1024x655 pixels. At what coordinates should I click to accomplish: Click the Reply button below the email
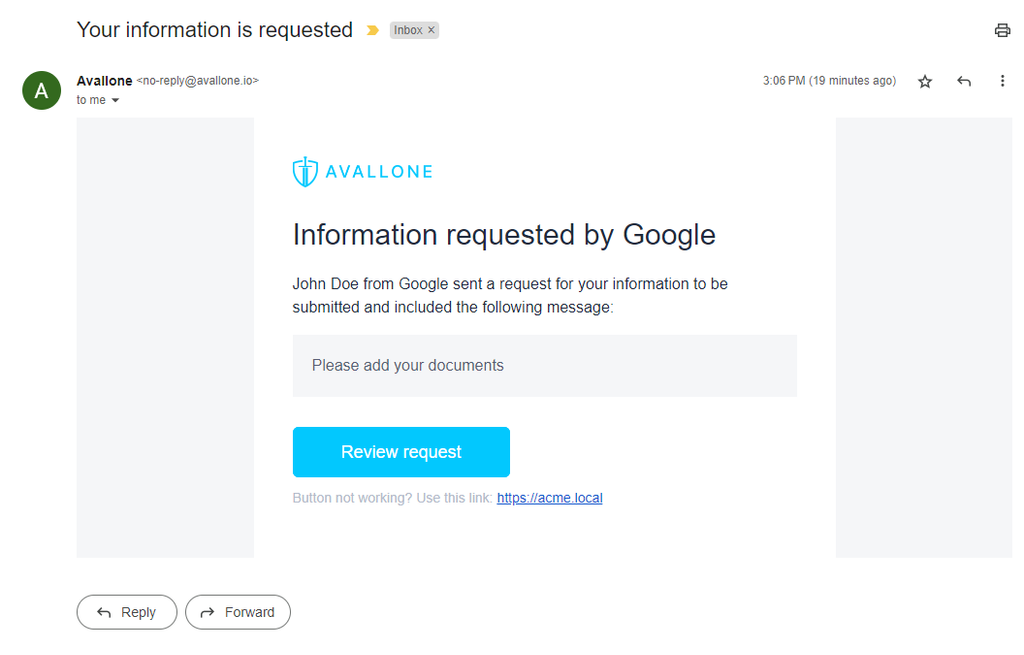click(127, 612)
